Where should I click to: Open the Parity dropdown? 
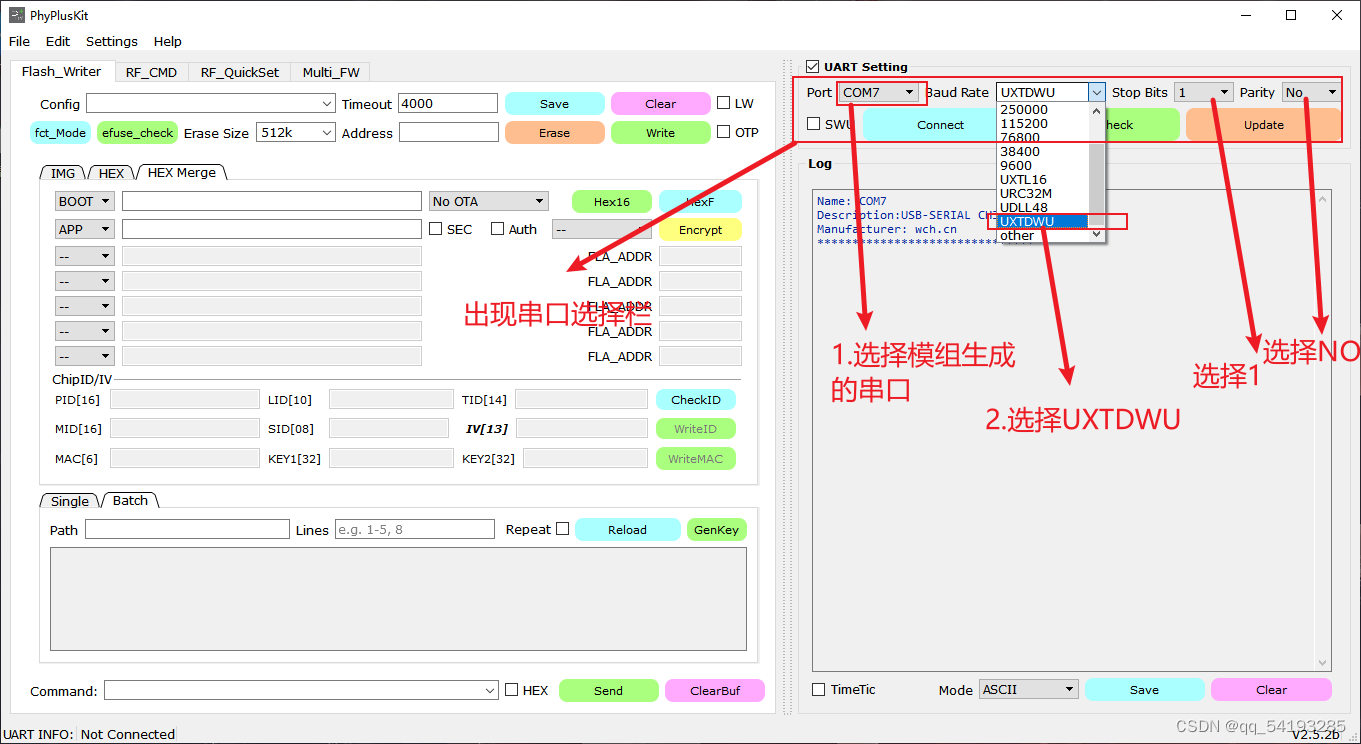1311,92
